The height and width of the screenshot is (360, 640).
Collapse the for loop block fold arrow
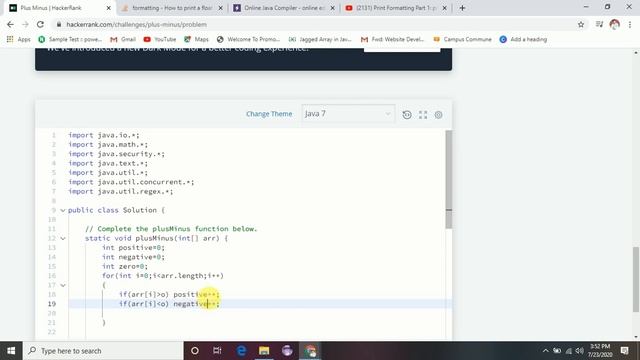tap(63, 285)
